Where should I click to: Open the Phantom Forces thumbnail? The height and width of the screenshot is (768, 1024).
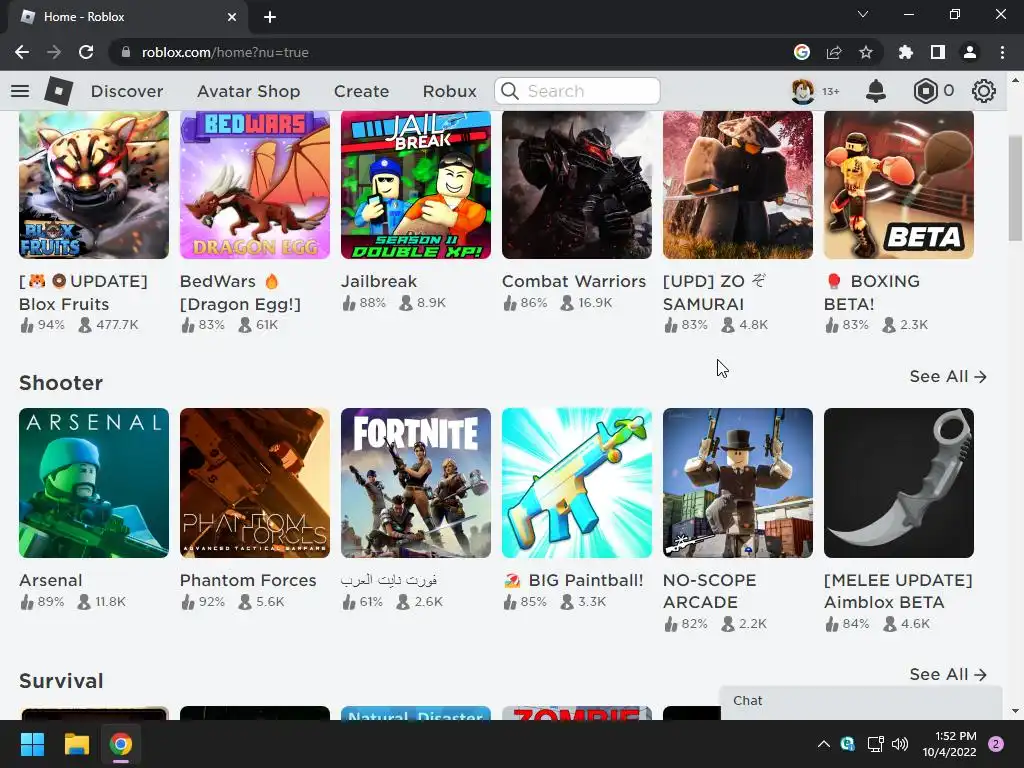pos(255,483)
